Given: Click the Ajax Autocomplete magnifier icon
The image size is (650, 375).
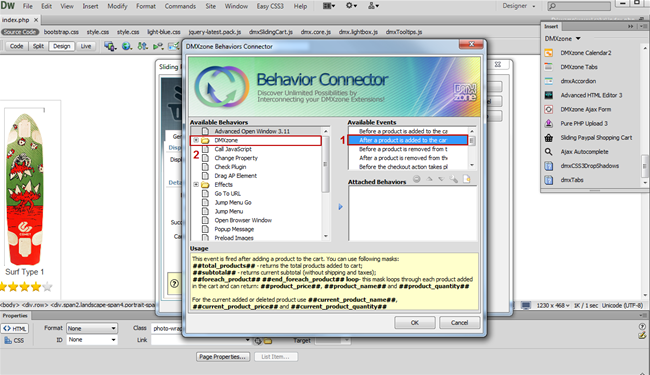Looking at the screenshot, I should [548, 152].
